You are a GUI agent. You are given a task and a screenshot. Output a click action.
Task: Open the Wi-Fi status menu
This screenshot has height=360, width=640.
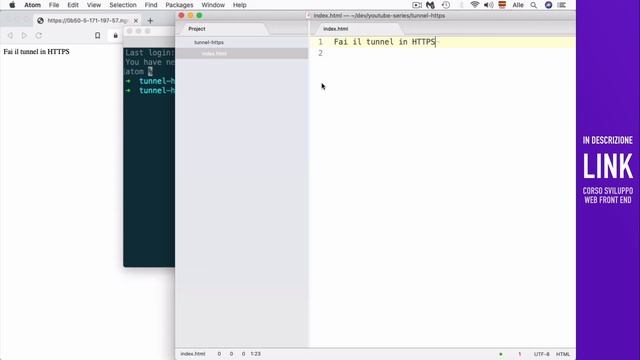[474, 5]
